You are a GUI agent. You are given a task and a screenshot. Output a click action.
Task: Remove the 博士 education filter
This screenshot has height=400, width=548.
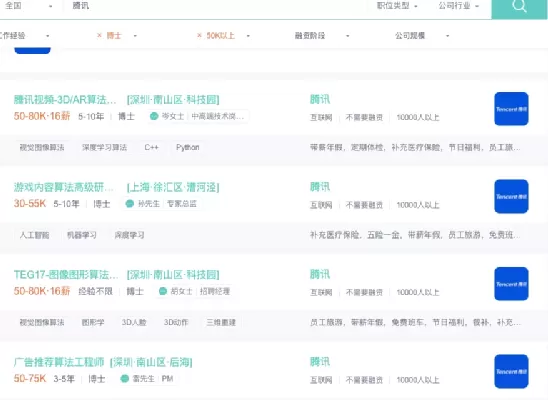(99, 35)
